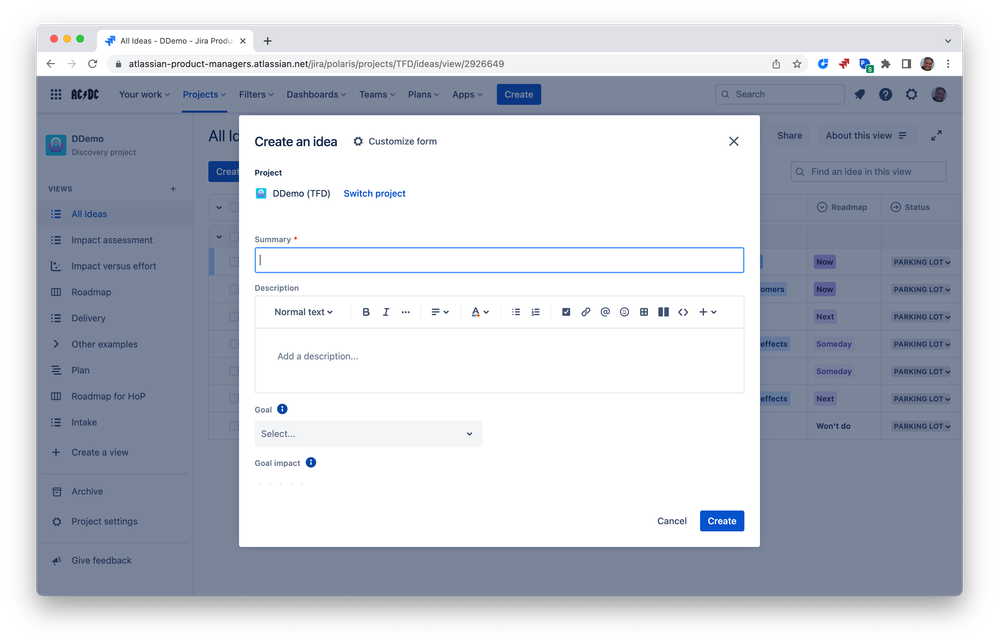Open Projects menu
The image size is (999, 644).
coord(204,94)
